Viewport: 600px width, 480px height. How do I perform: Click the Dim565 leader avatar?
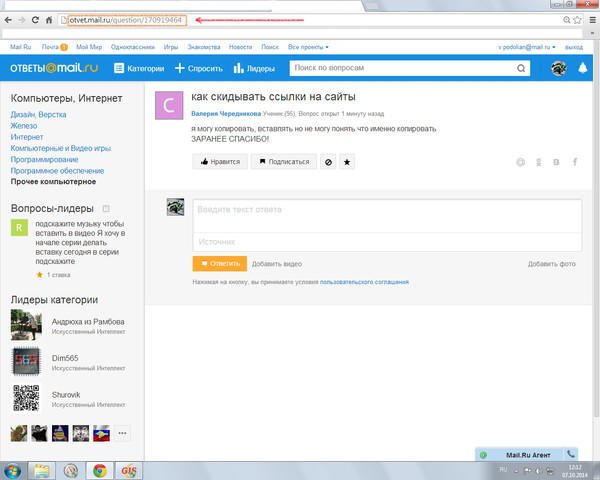25,360
